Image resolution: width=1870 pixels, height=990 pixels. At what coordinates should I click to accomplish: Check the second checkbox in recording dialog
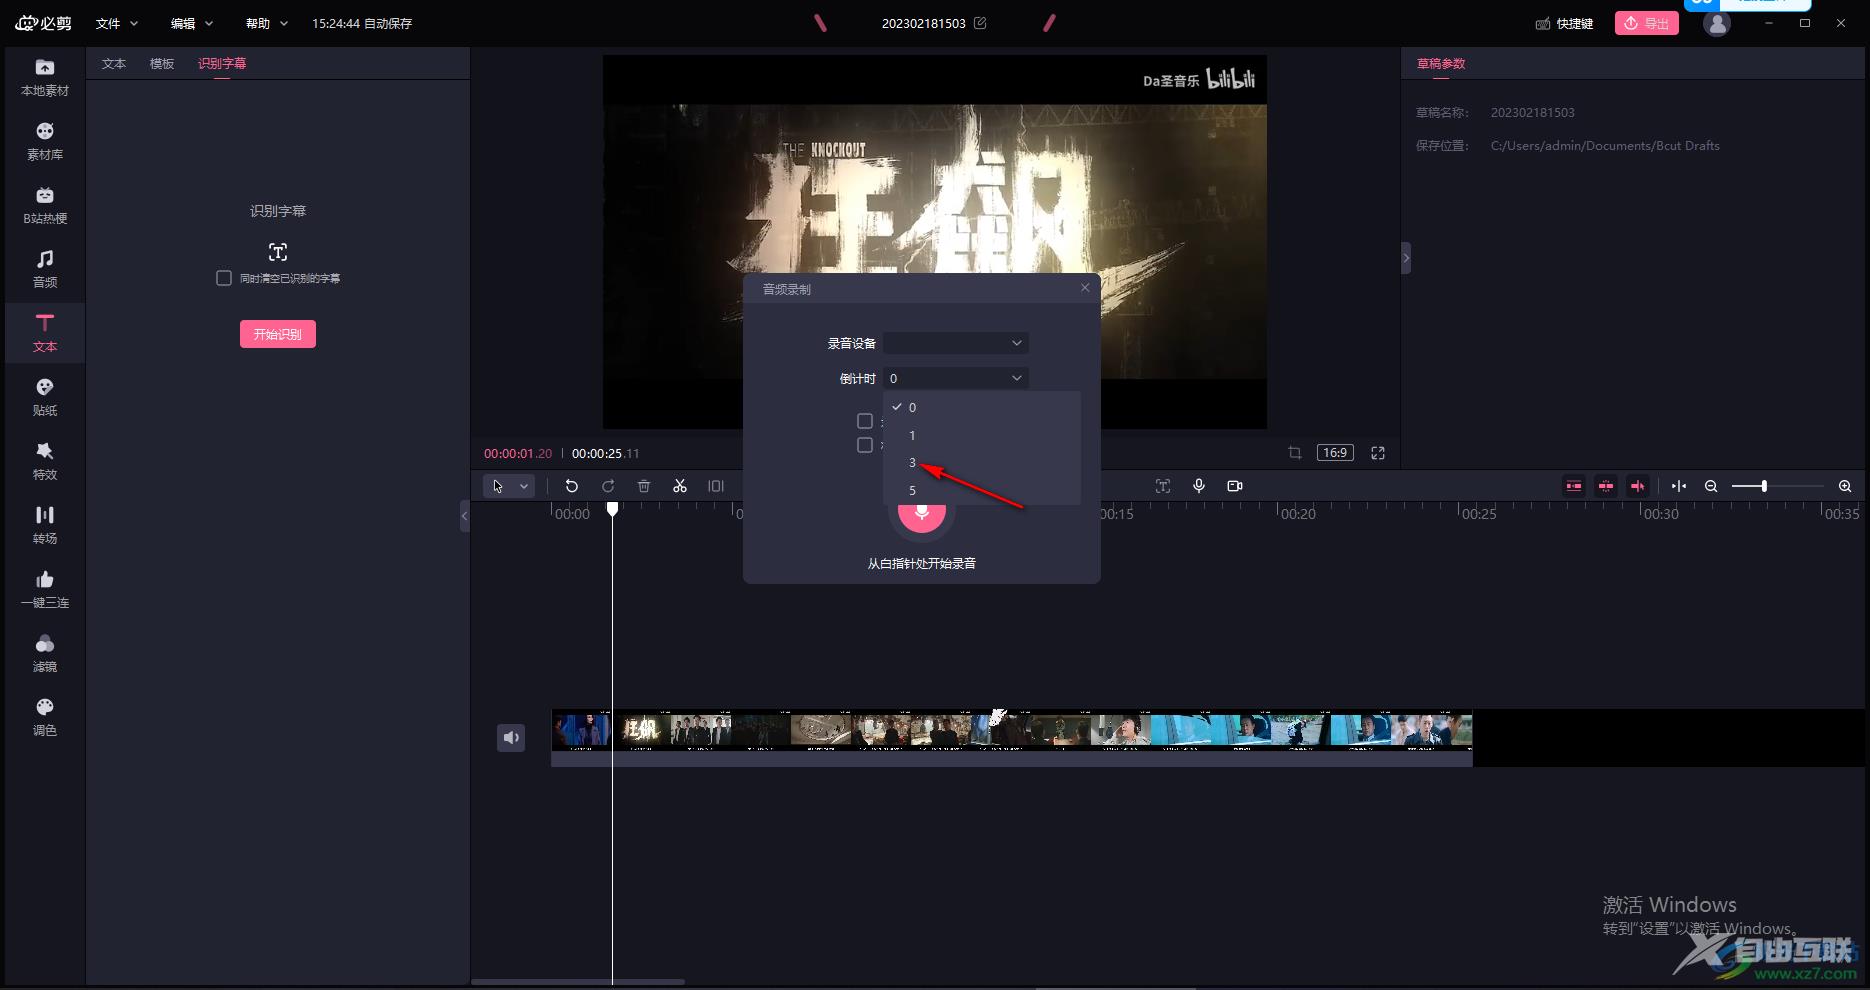865,445
